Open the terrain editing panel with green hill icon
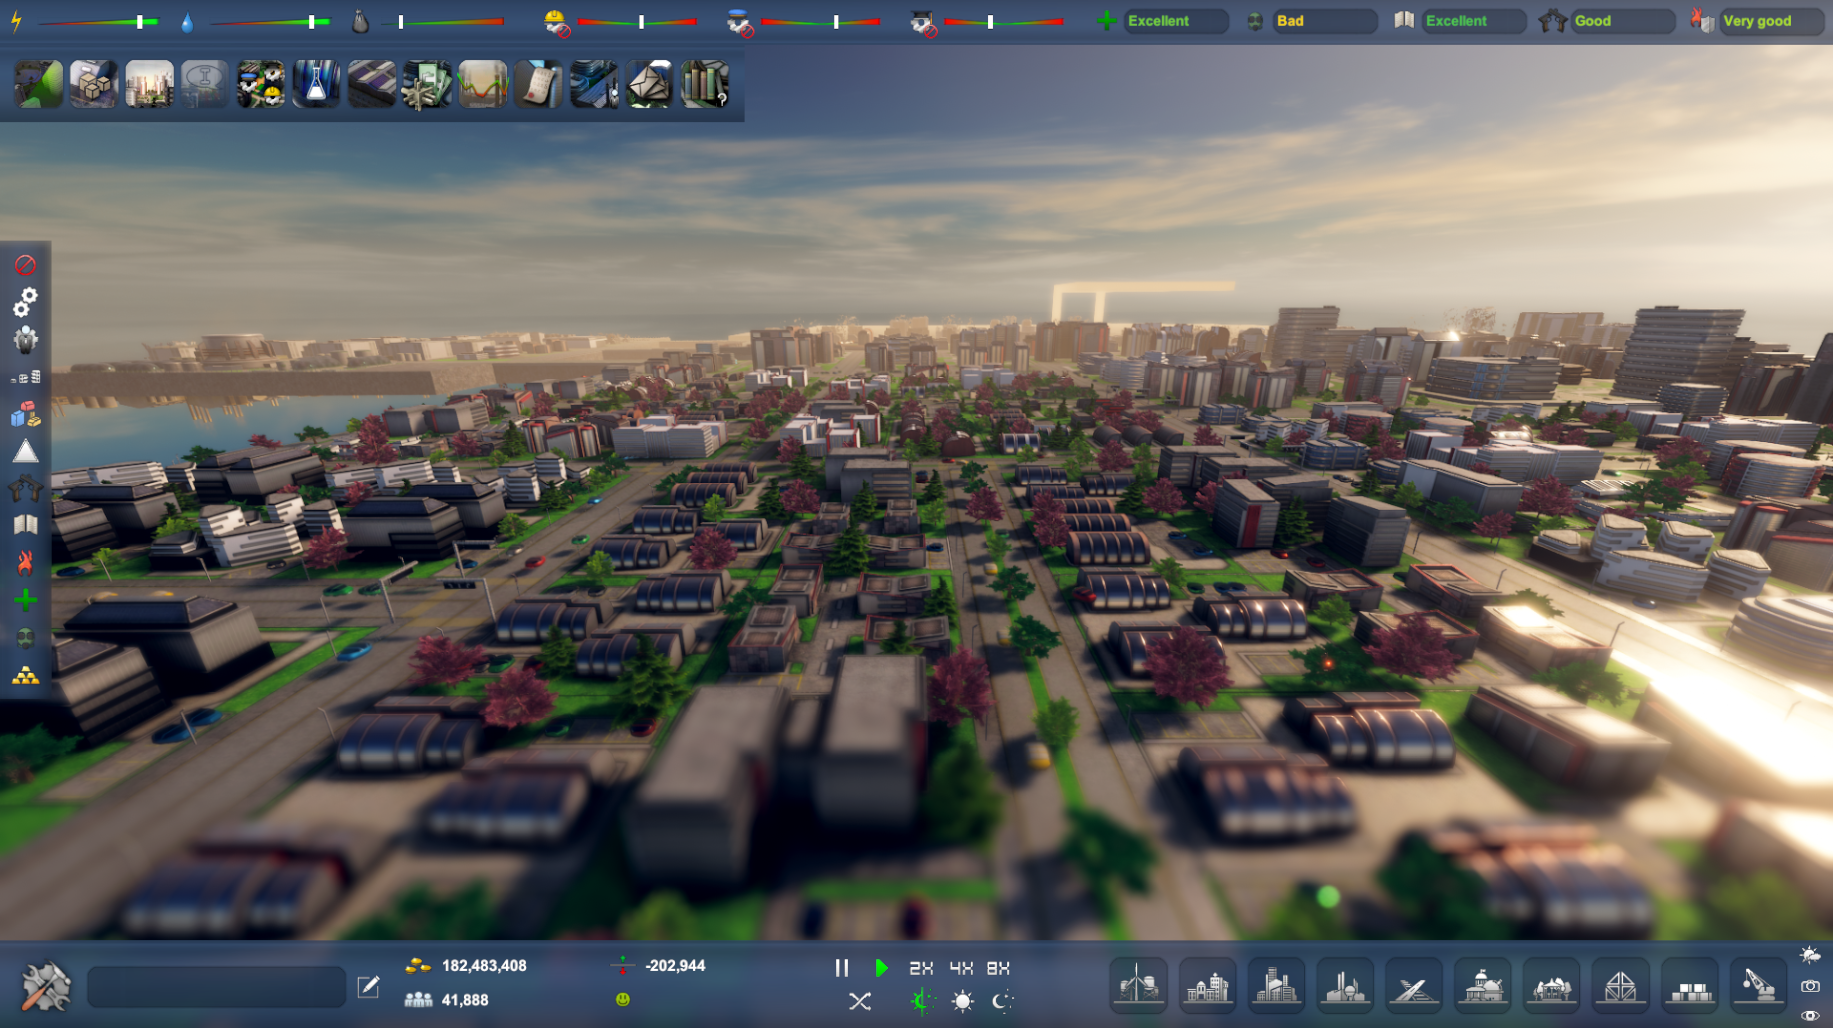1833x1028 pixels. pyautogui.click(x=39, y=84)
